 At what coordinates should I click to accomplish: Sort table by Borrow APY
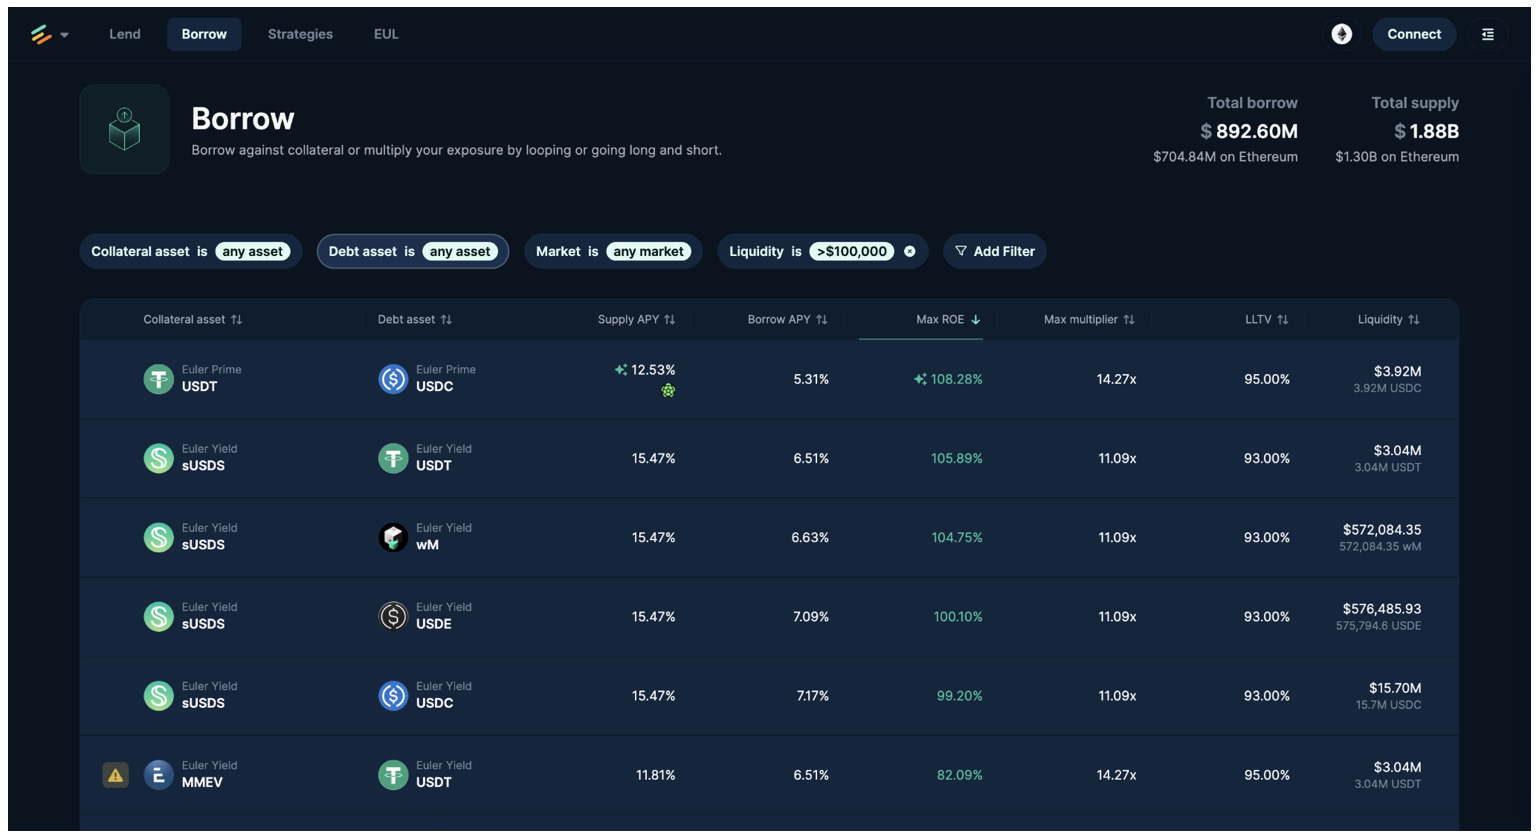(787, 320)
